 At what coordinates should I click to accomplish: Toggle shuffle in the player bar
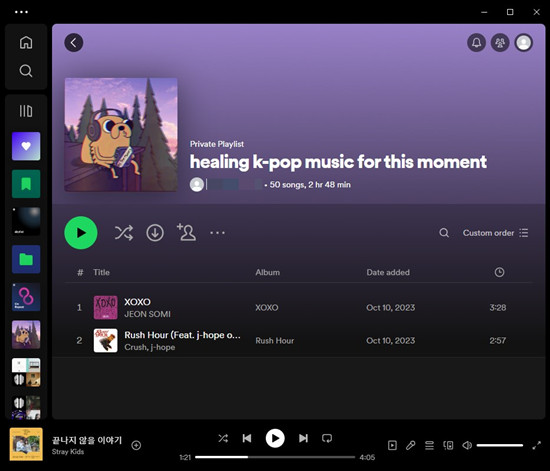[223, 438]
